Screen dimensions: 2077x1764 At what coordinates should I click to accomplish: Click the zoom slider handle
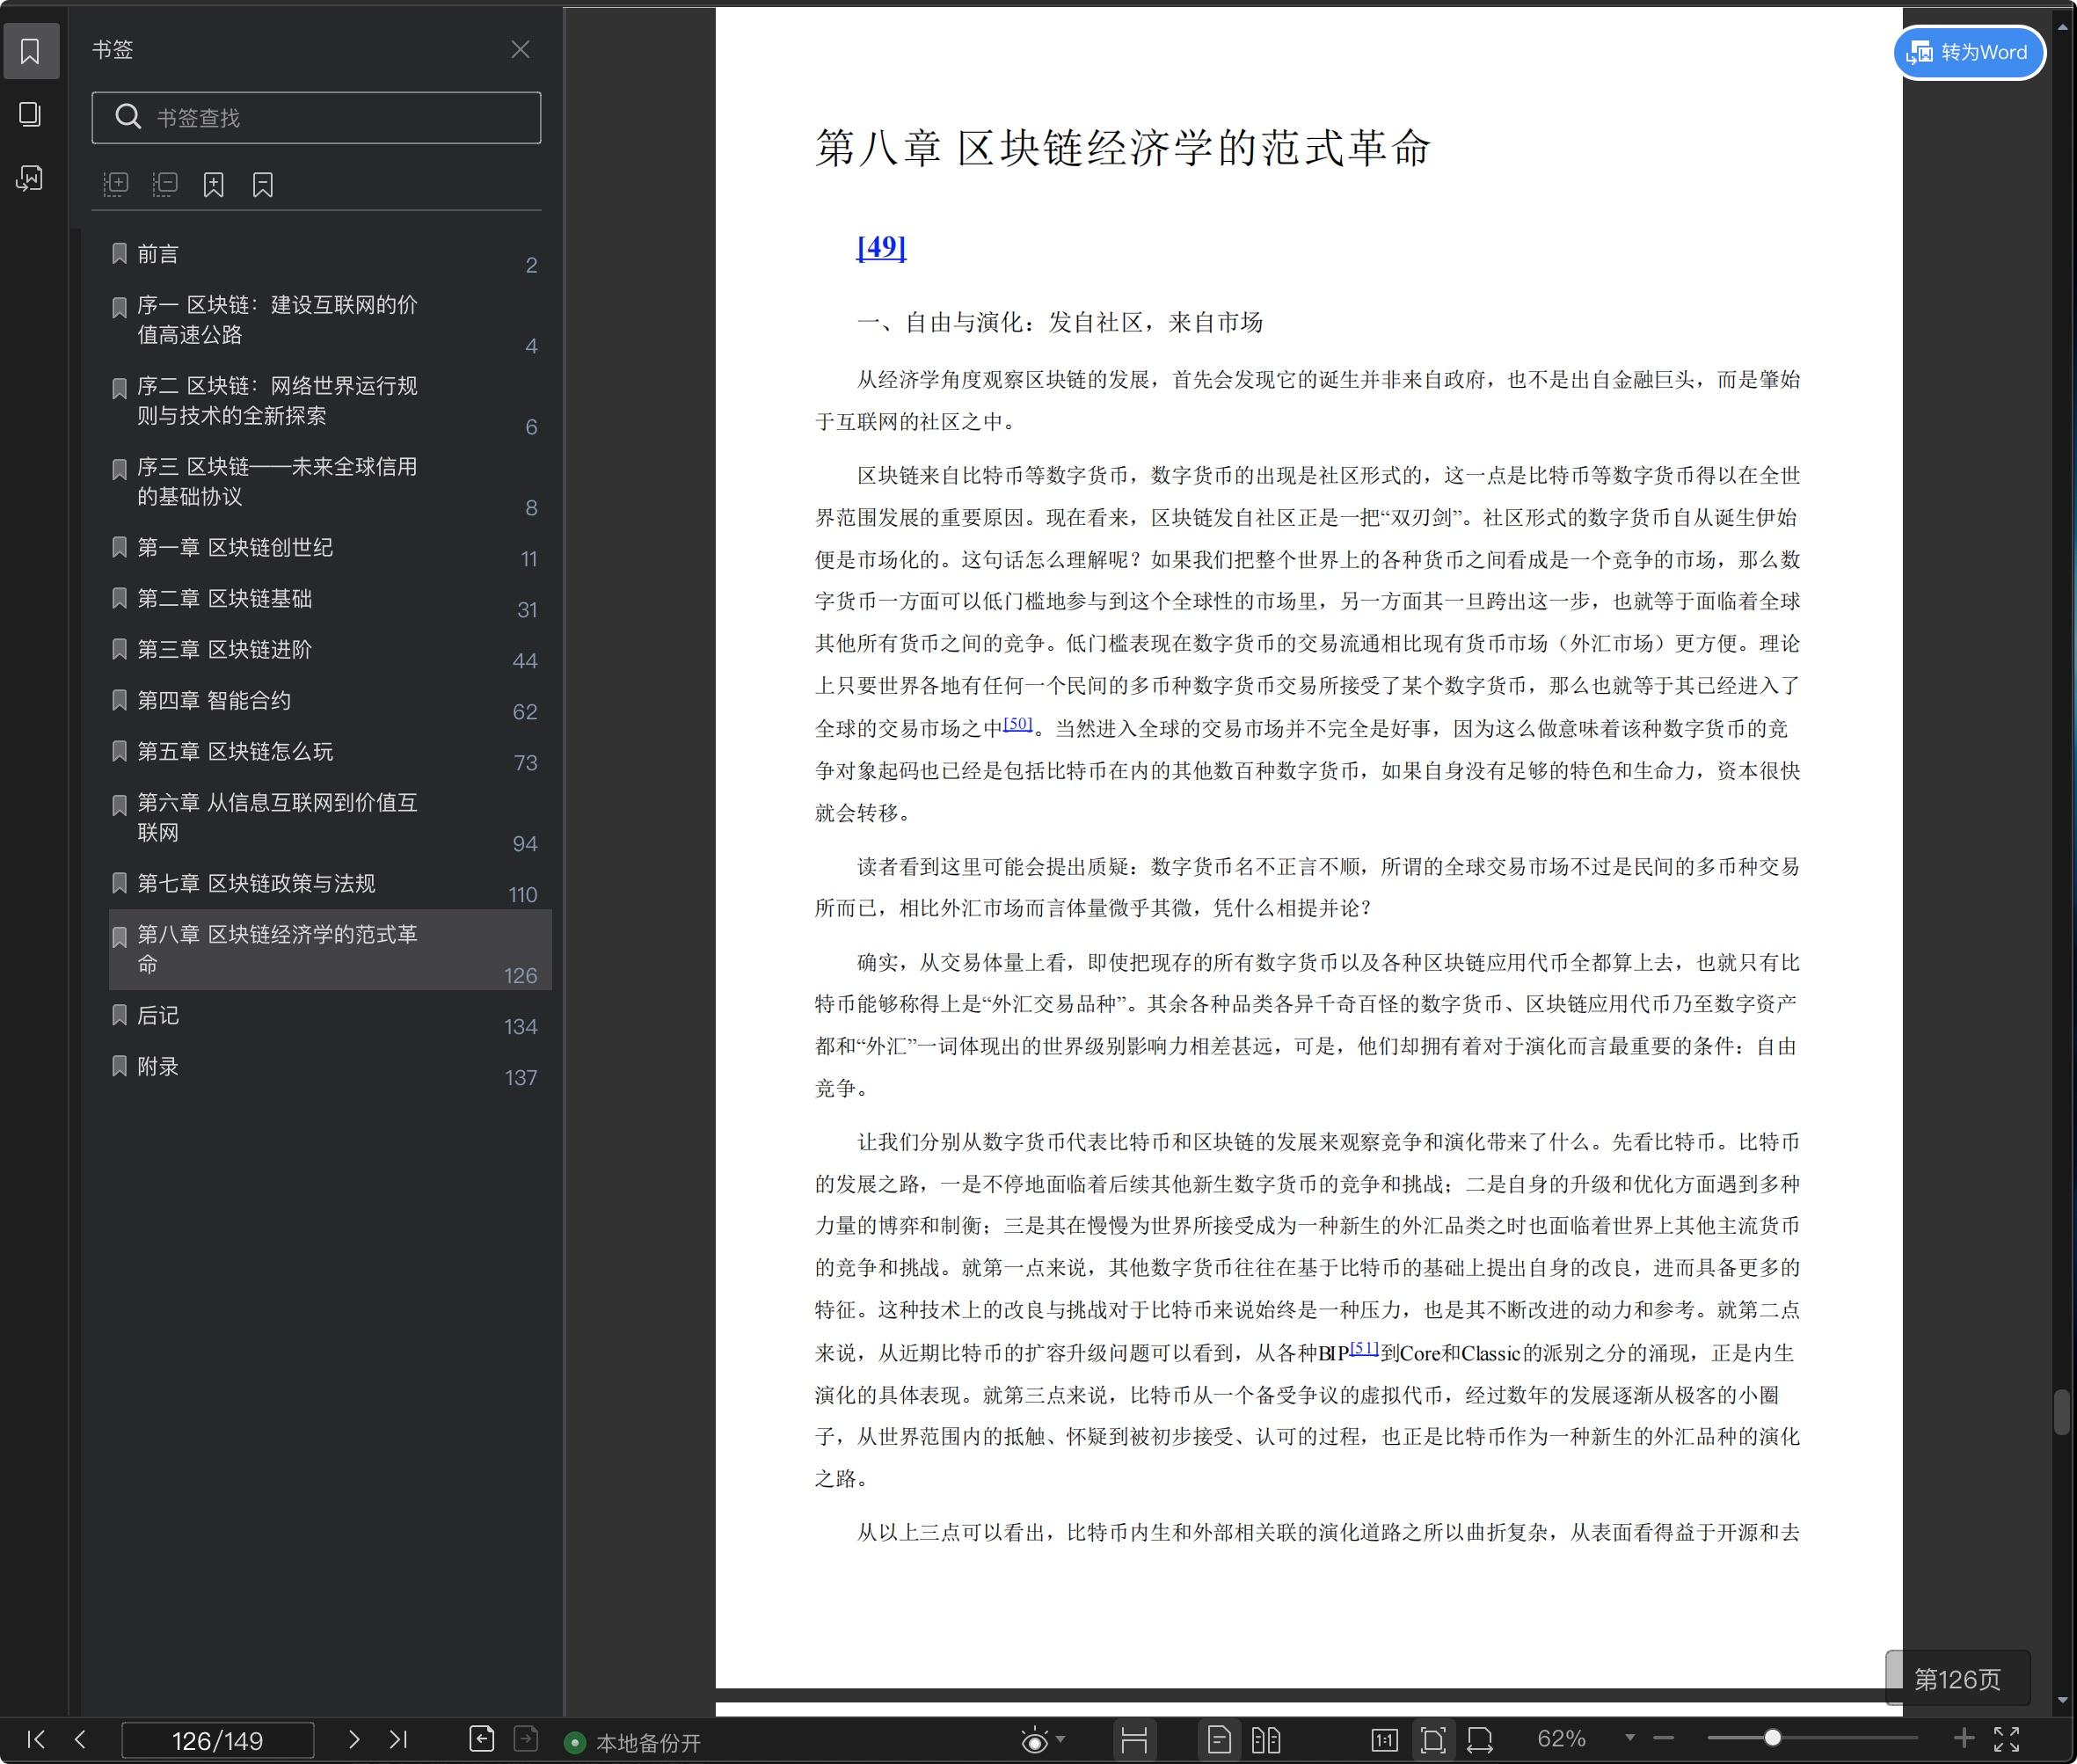1772,1738
